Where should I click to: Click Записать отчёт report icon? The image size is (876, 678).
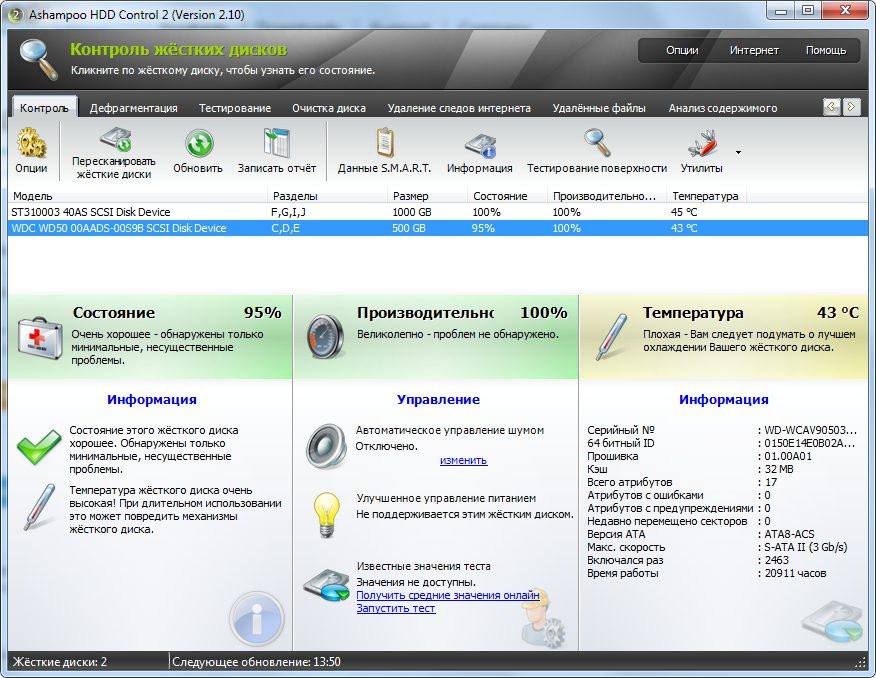point(277,143)
